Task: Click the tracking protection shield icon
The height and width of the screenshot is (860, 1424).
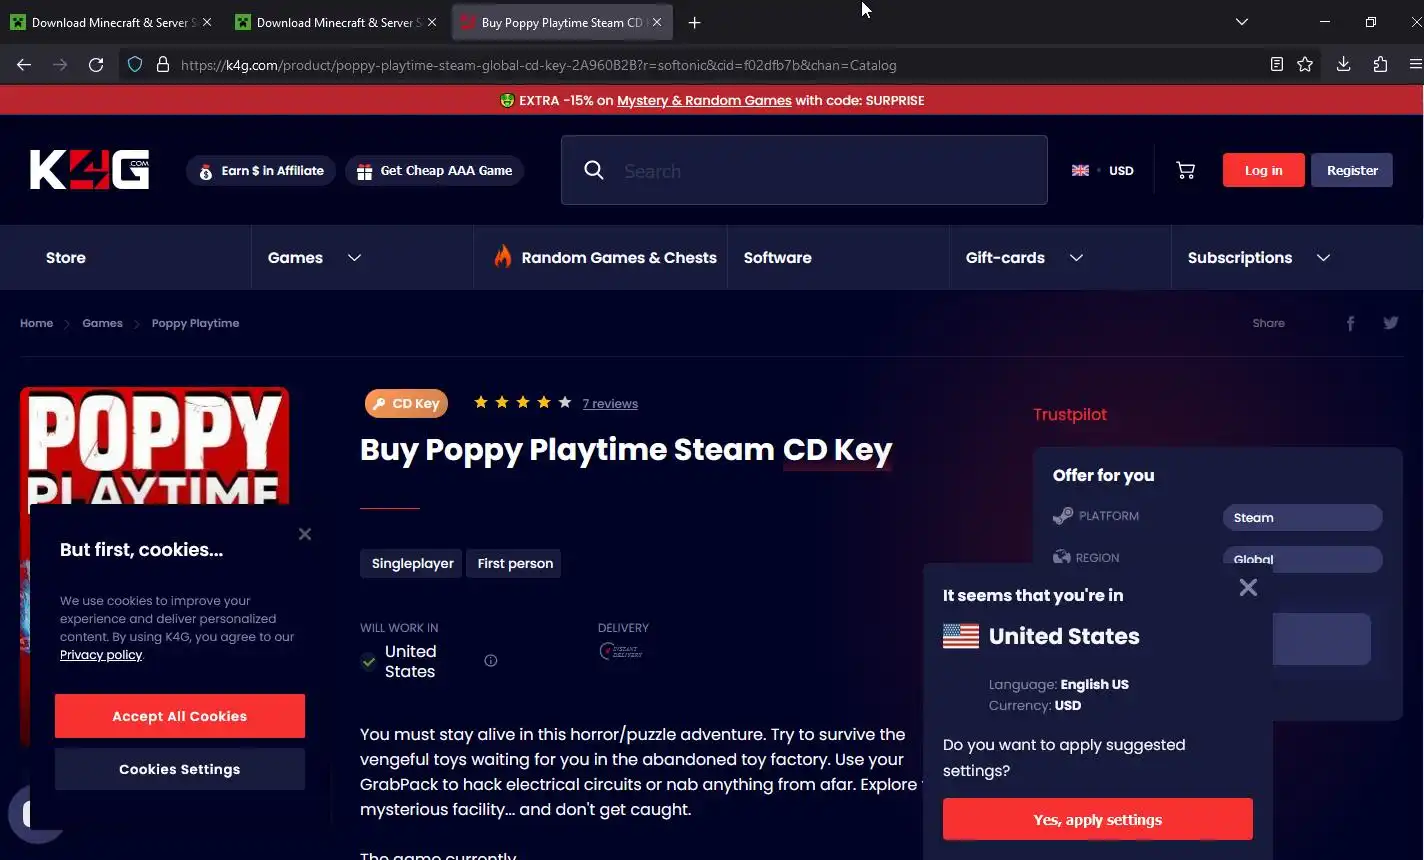Action: [134, 65]
